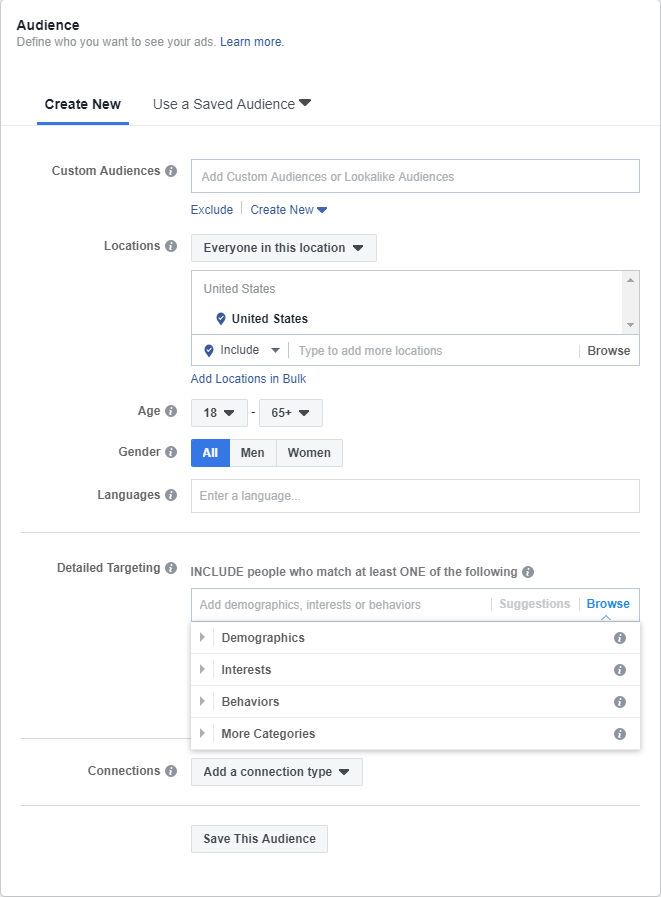Click Add Locations in Bulk link
This screenshot has width=661, height=897.
[x=248, y=379]
